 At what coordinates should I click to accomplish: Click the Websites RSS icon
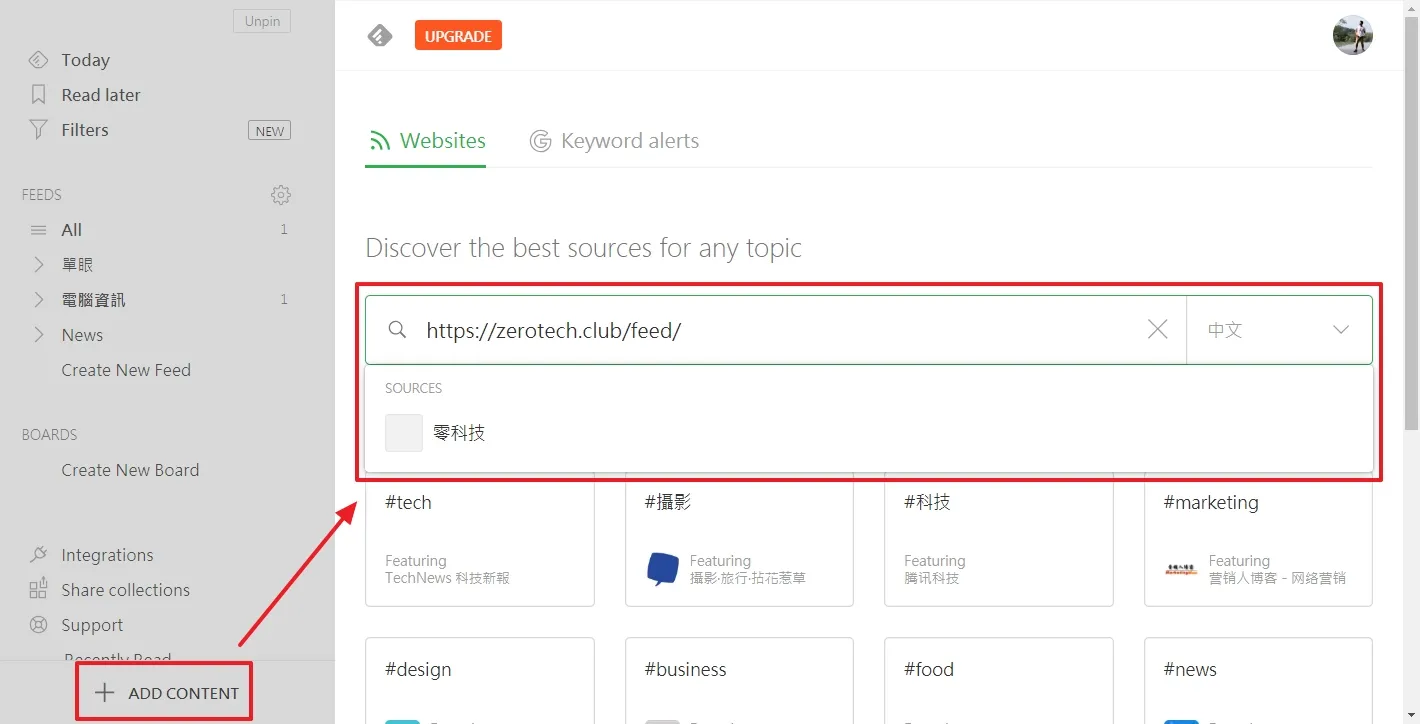[379, 141]
